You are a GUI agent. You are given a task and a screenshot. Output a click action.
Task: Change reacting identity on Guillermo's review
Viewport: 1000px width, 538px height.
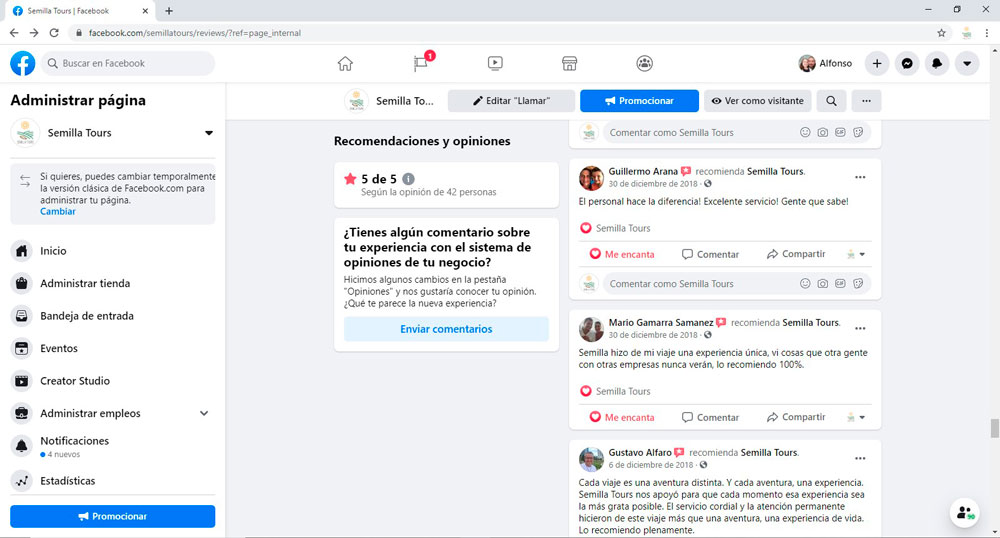[x=856, y=254]
